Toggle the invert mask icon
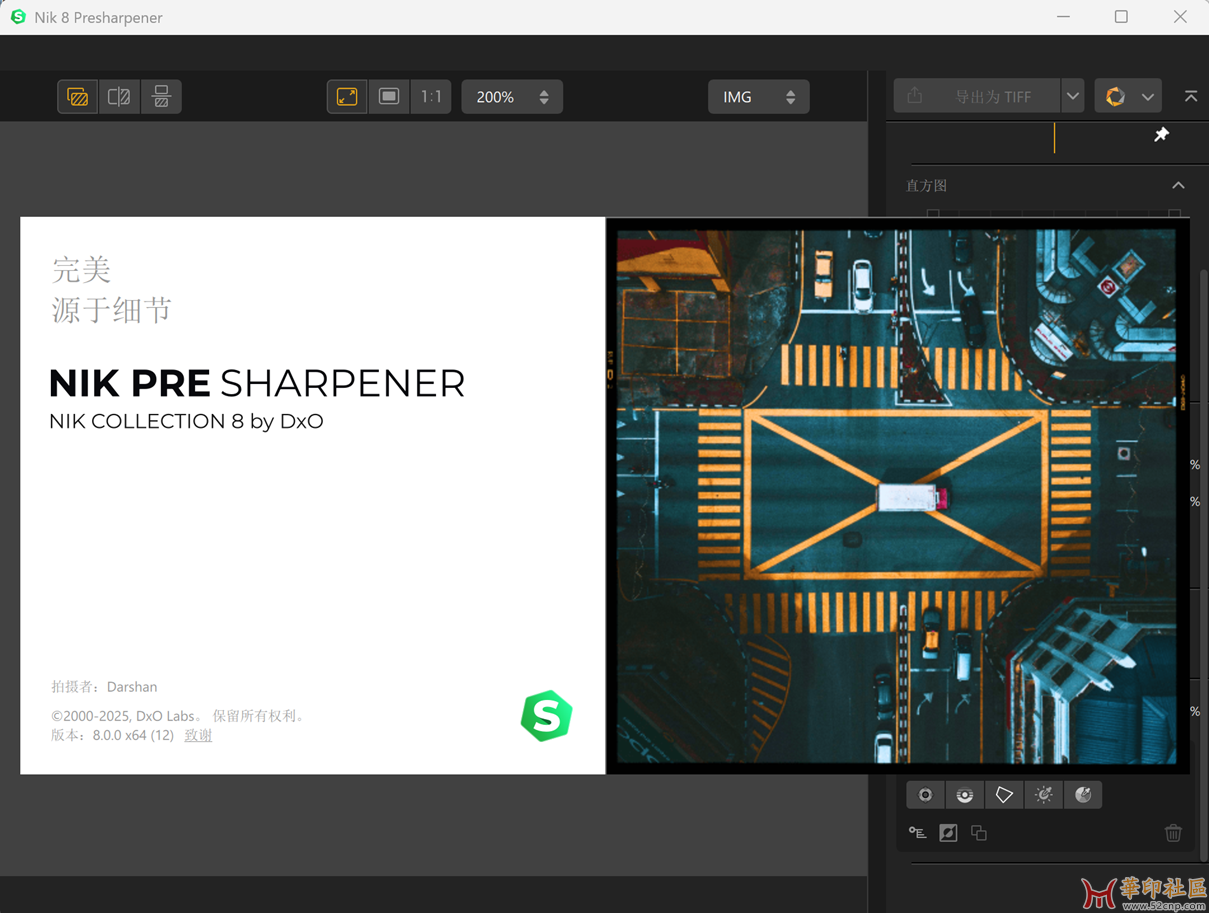 [x=948, y=833]
